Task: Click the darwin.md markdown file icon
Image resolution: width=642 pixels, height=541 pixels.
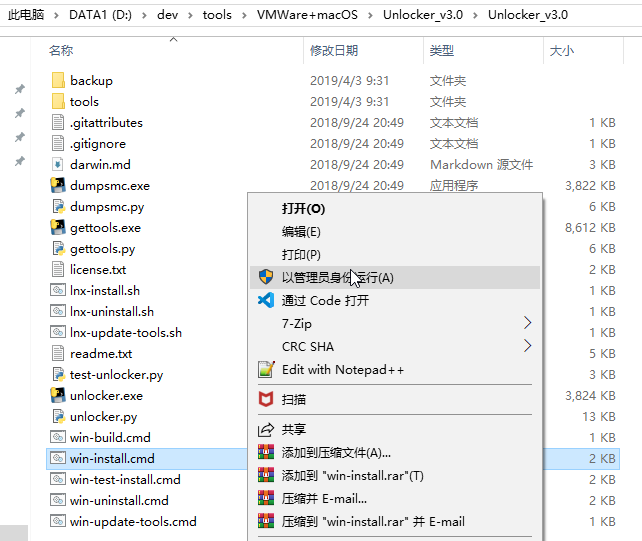Action: click(58, 164)
